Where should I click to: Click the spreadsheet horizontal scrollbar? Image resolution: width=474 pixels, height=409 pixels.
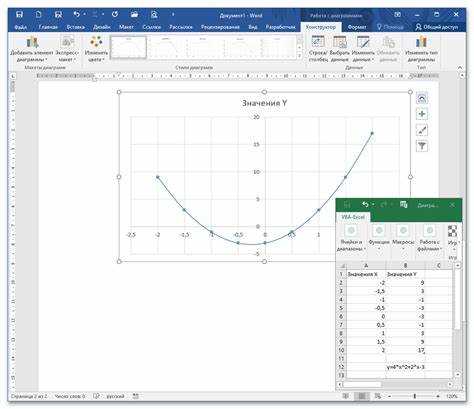pyautogui.click(x=395, y=384)
